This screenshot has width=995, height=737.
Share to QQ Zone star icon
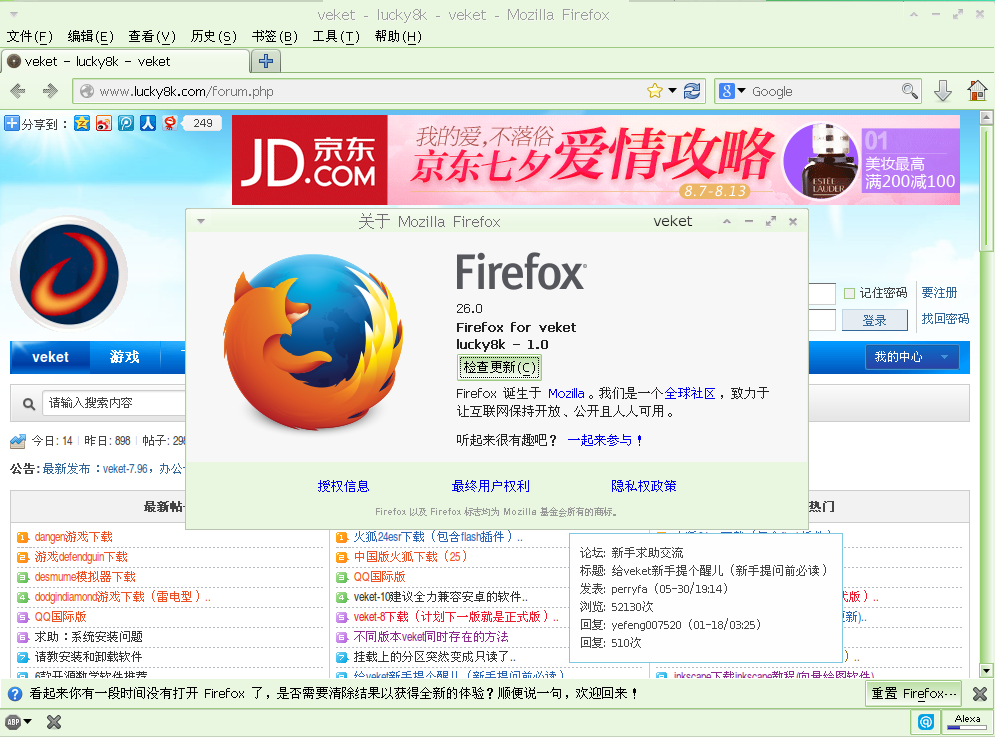coord(82,123)
